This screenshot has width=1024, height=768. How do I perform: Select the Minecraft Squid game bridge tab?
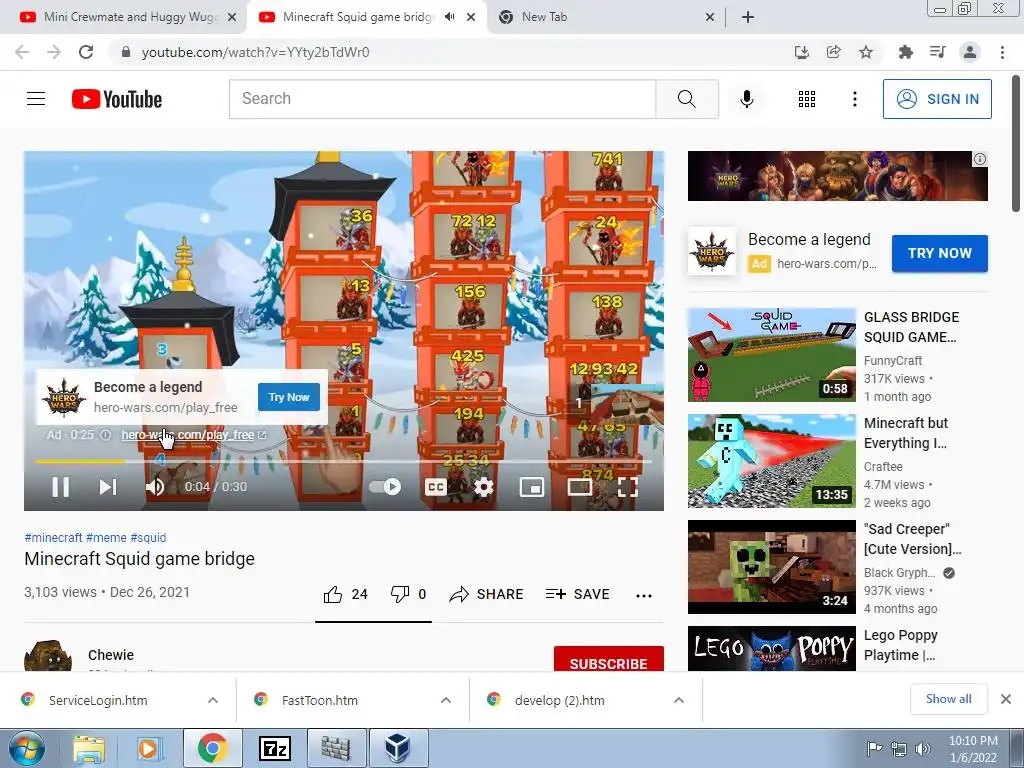[x=358, y=17]
